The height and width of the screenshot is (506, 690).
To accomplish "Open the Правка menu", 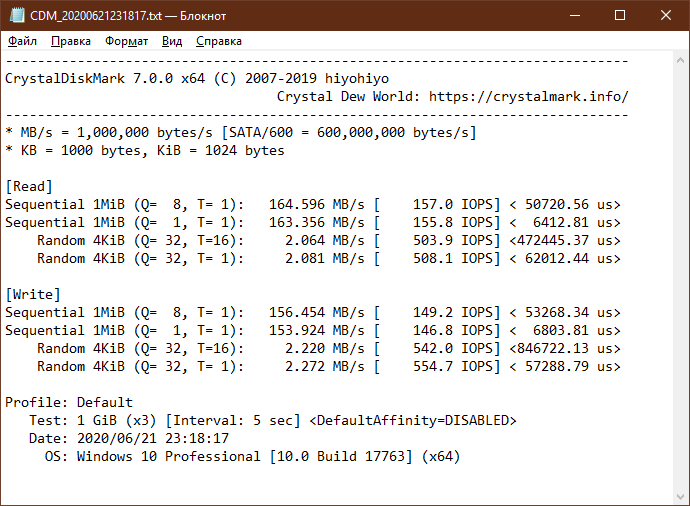I will coord(71,41).
